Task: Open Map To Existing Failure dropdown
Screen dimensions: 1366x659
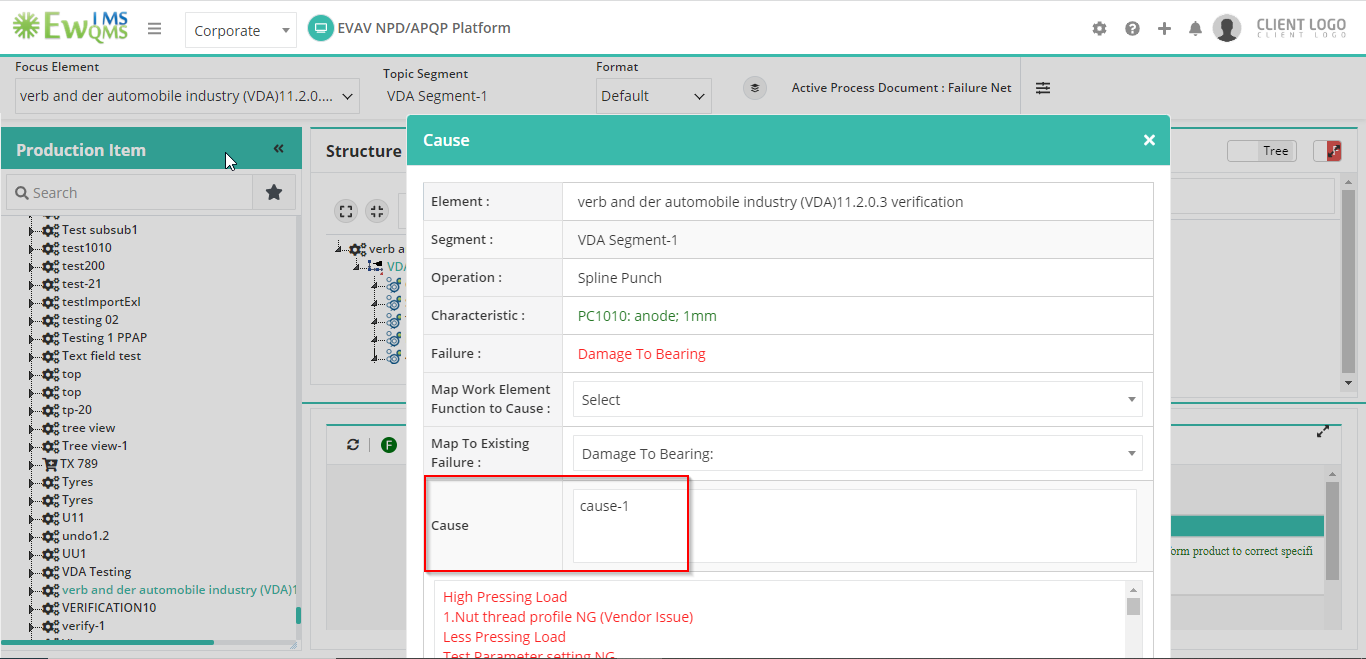Action: [857, 454]
